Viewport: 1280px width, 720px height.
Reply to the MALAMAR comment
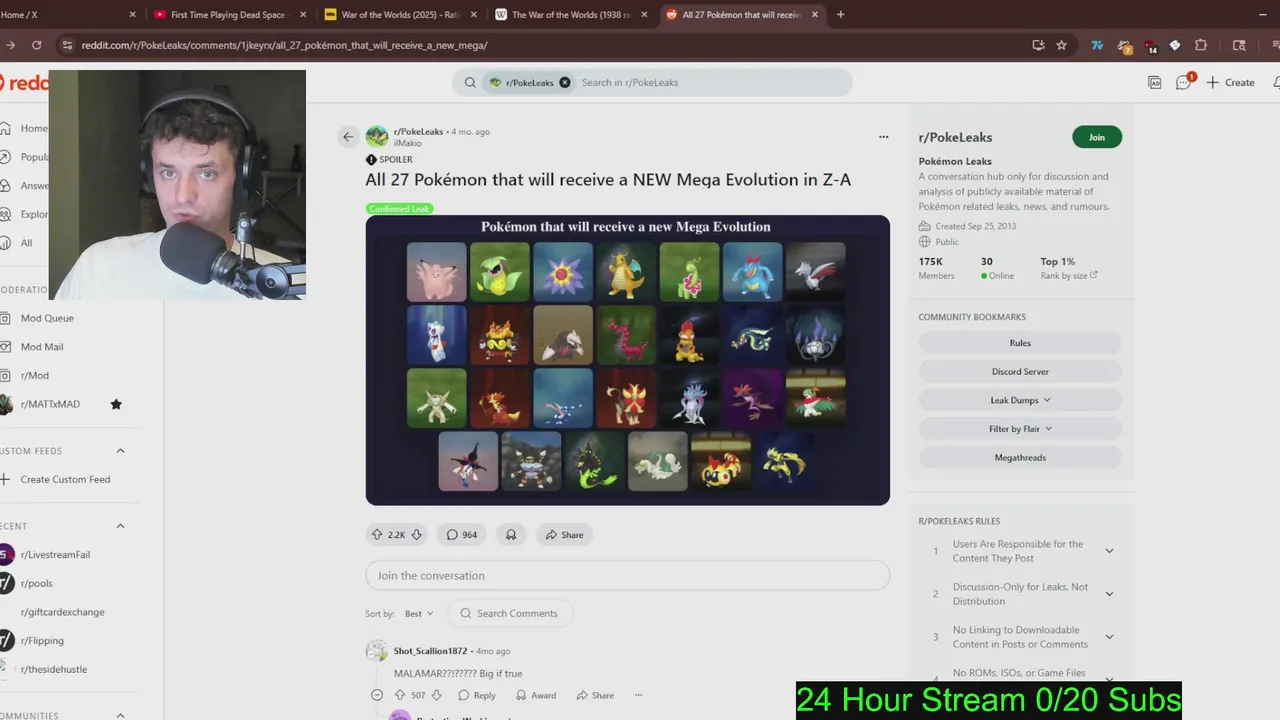pos(476,695)
